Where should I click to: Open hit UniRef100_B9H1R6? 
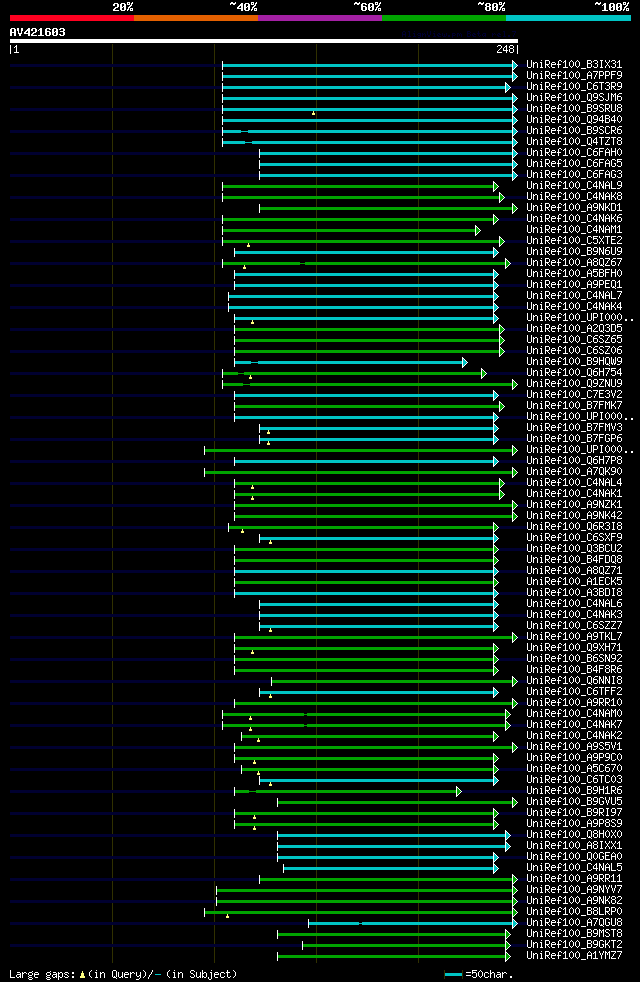[574, 790]
